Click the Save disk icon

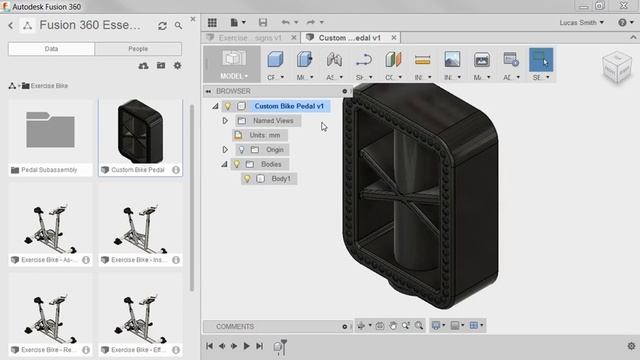tap(263, 22)
